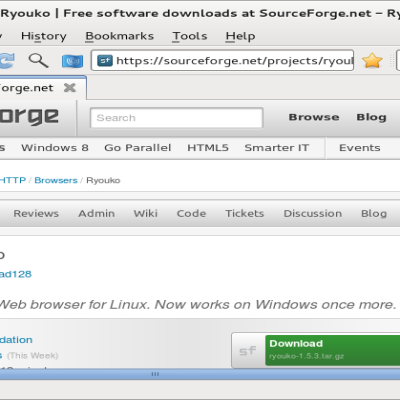Image resolution: width=400 pixels, height=400 pixels.
Task: Click the SourceForge logo
Action: (x=29, y=117)
